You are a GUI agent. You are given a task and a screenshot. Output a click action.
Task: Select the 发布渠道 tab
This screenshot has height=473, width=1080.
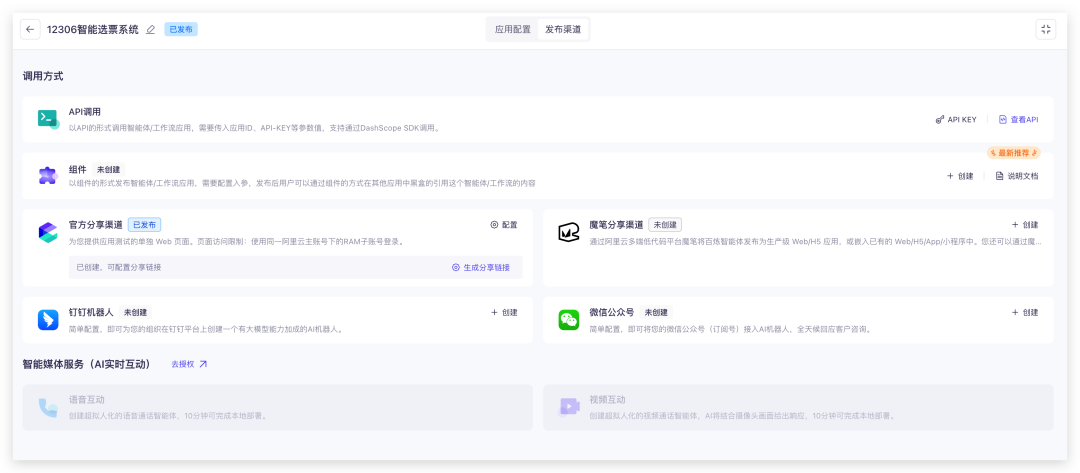click(x=563, y=30)
